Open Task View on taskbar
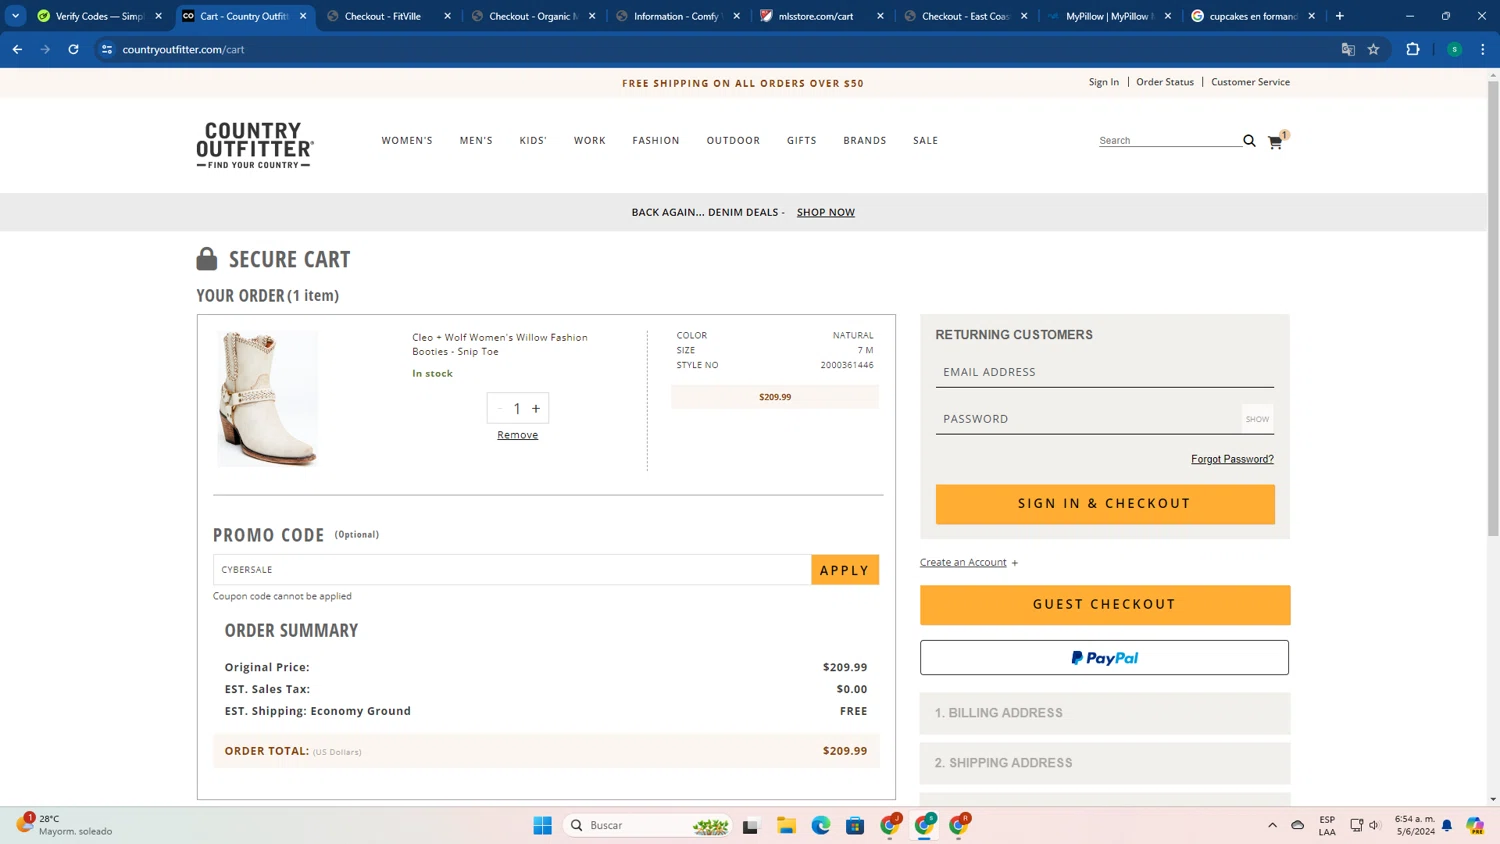 tap(750, 825)
